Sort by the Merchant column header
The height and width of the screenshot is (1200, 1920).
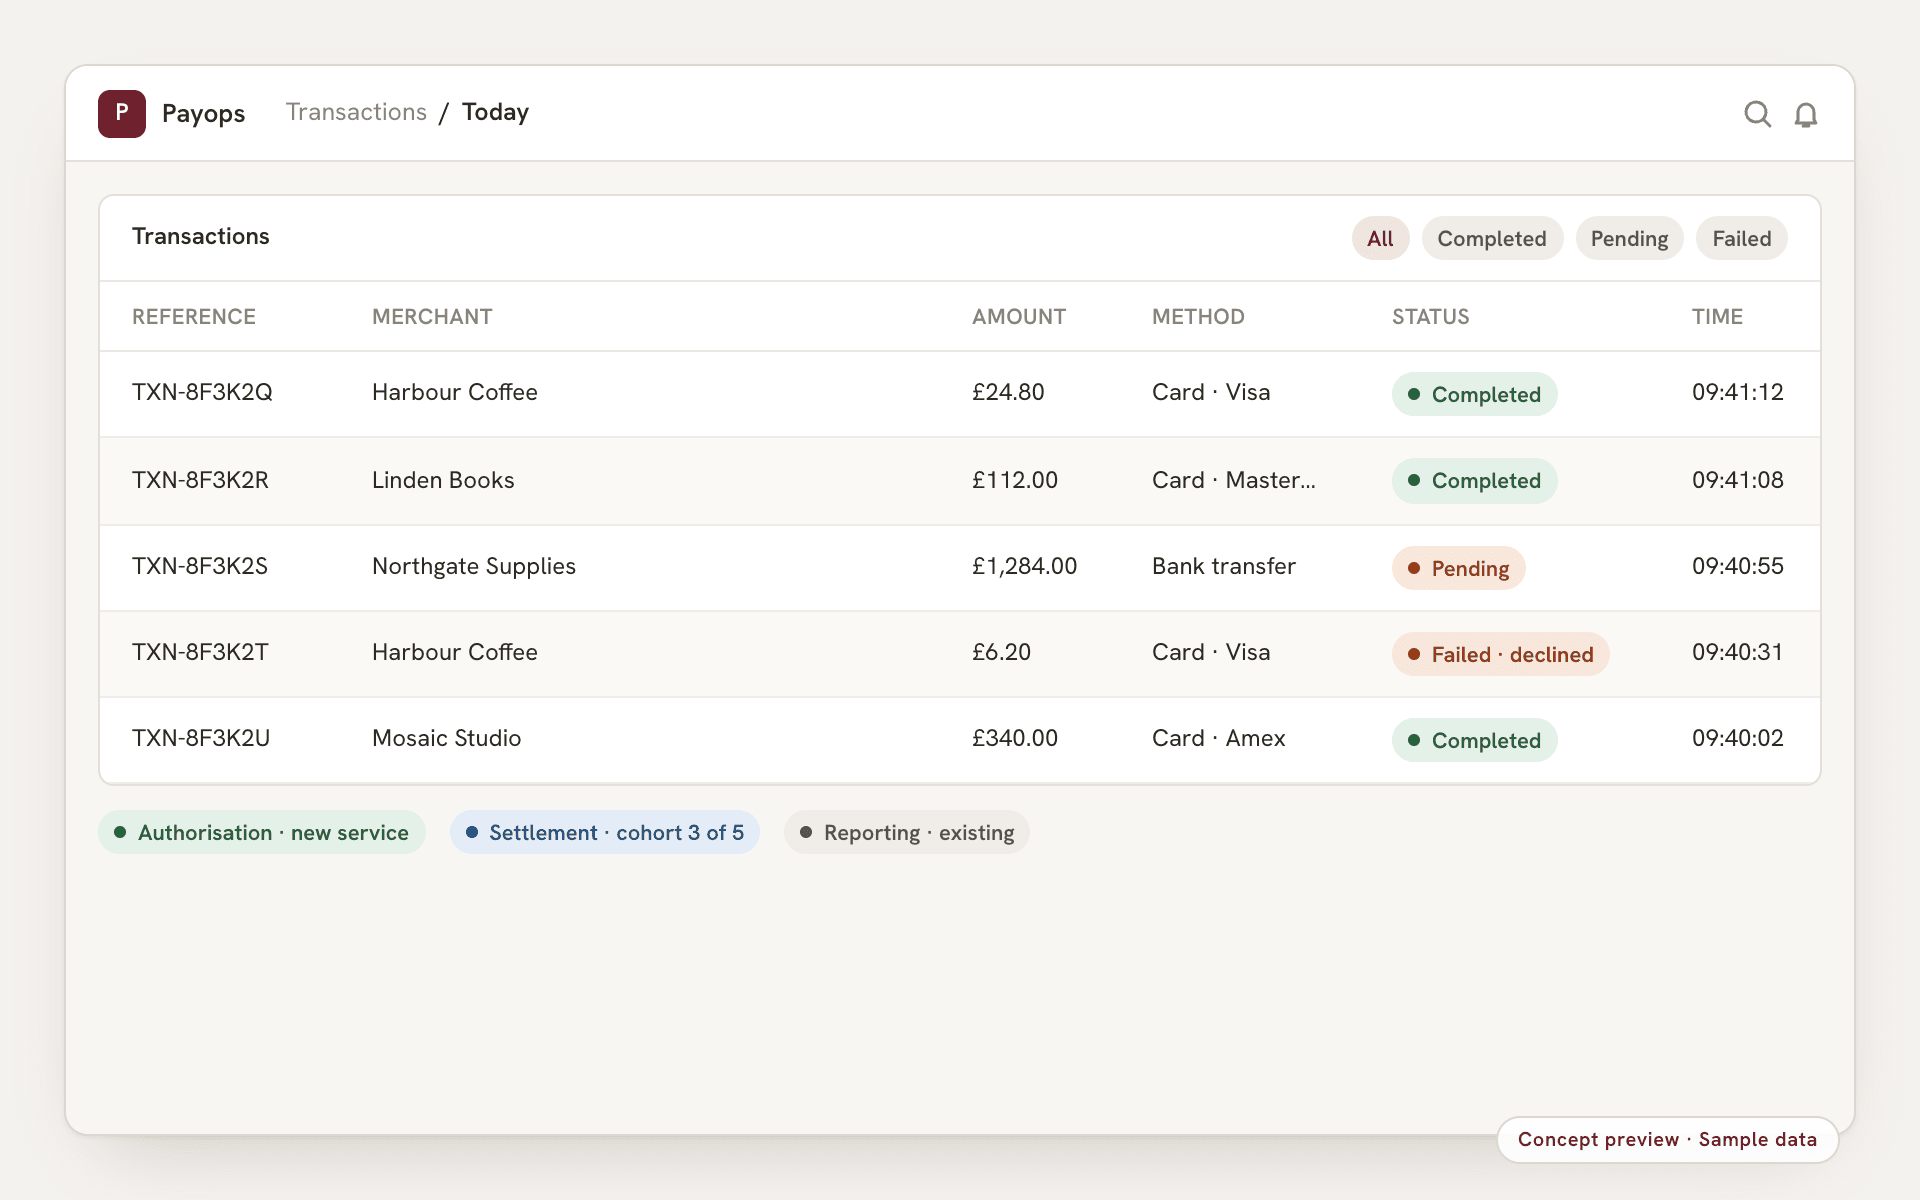tap(432, 317)
